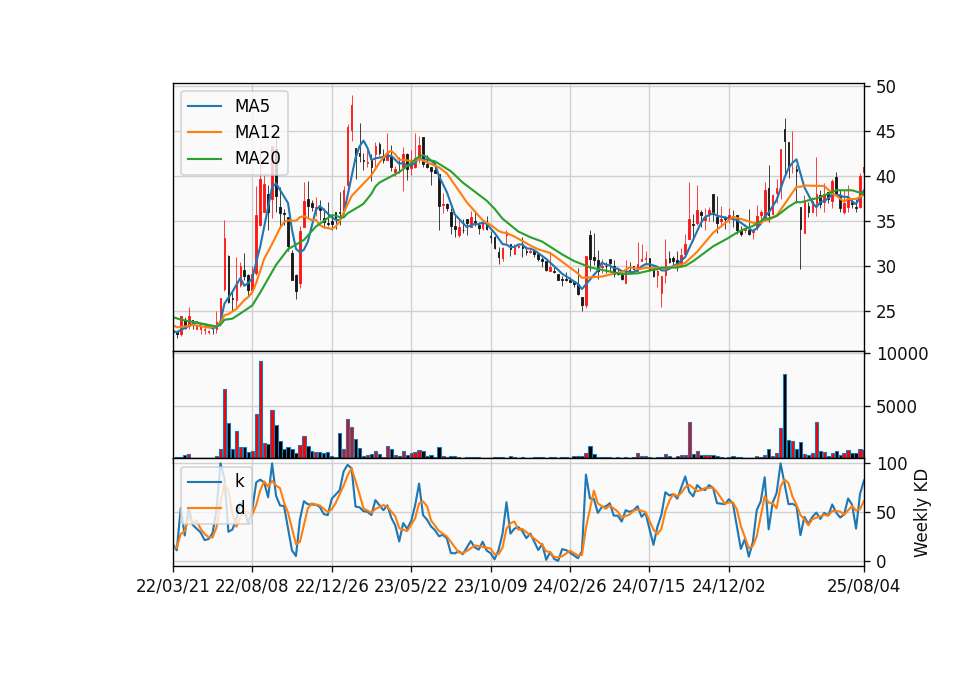
Task: Click the price axis value 35
Action: pos(885,222)
